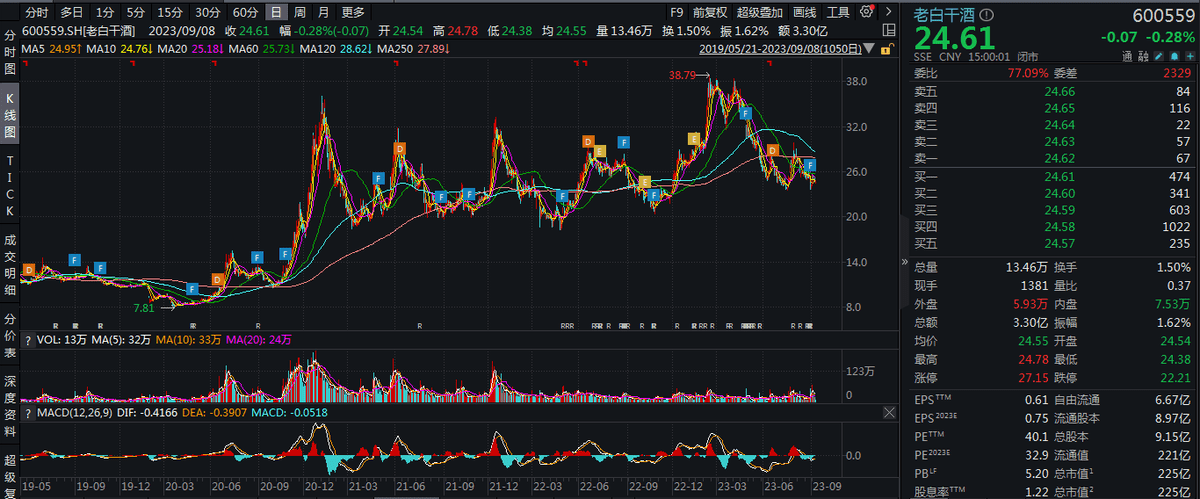Click the plus add-to-watchlist icon
This screenshot has width=1200, height=499.
coord(1188,57)
